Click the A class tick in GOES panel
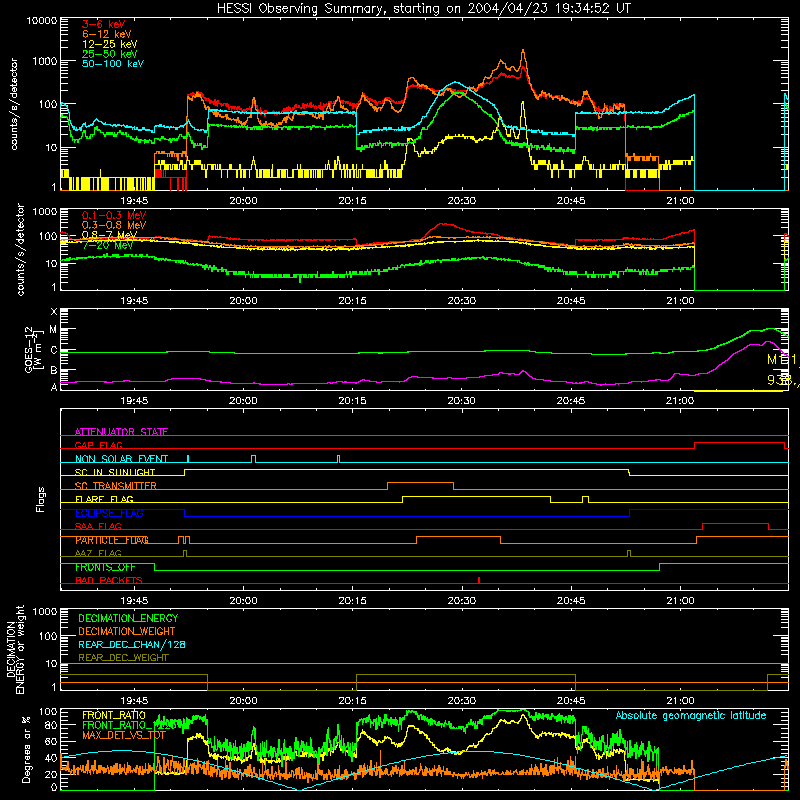The image size is (800, 800). [x=54, y=387]
